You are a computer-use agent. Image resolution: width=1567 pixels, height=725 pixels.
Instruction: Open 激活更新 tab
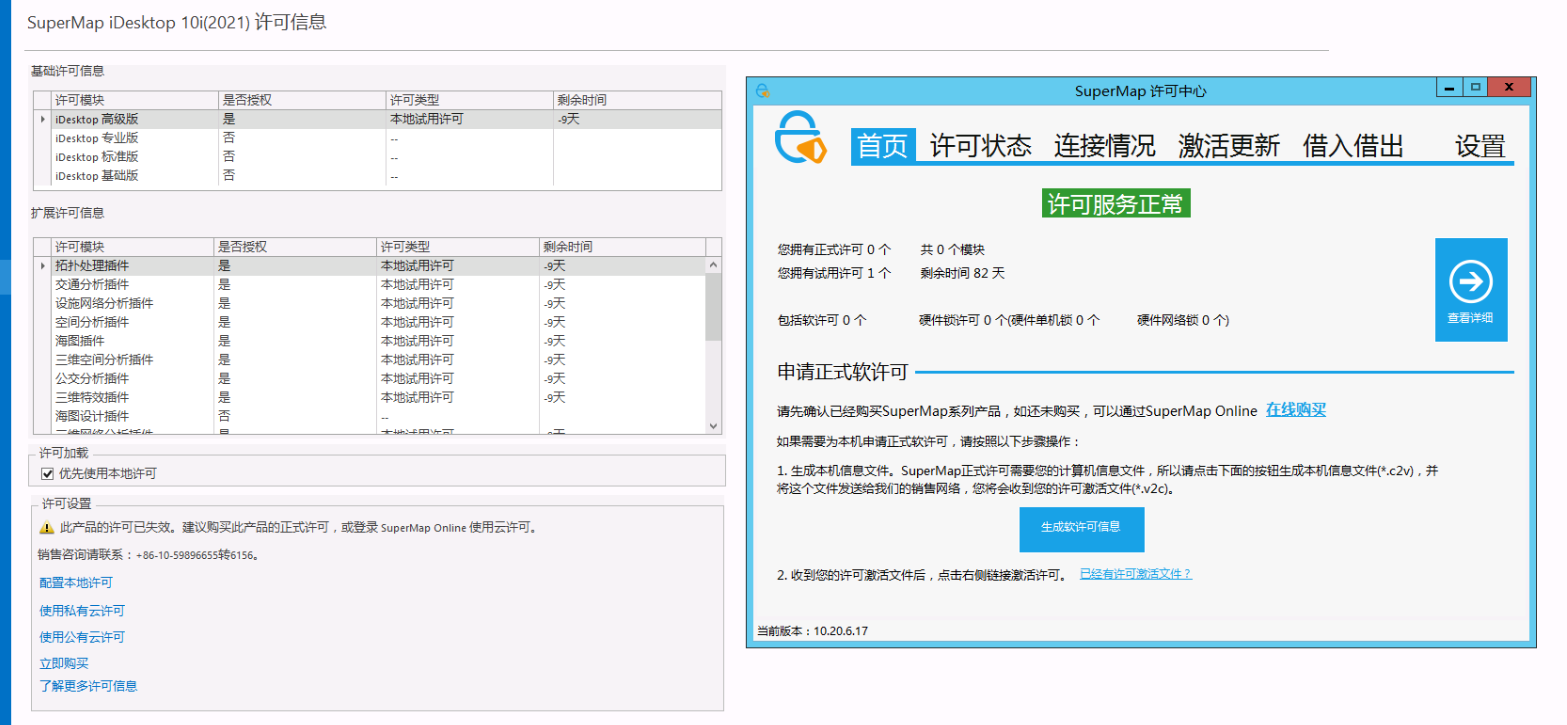(1229, 146)
